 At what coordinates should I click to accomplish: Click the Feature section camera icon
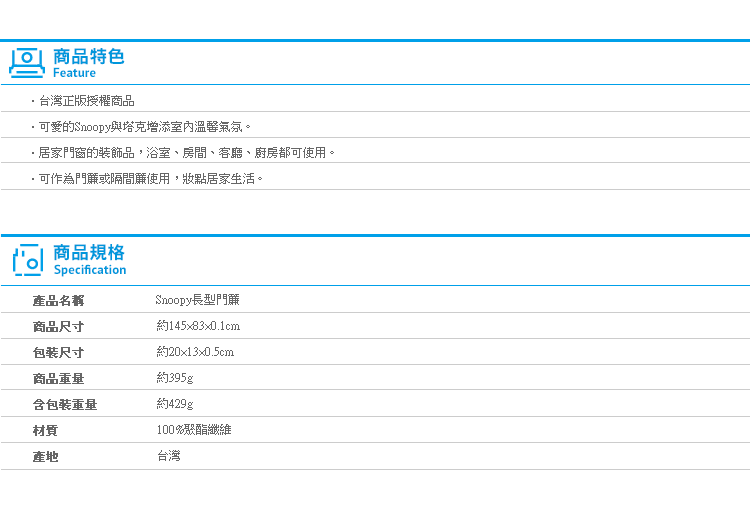[27, 63]
